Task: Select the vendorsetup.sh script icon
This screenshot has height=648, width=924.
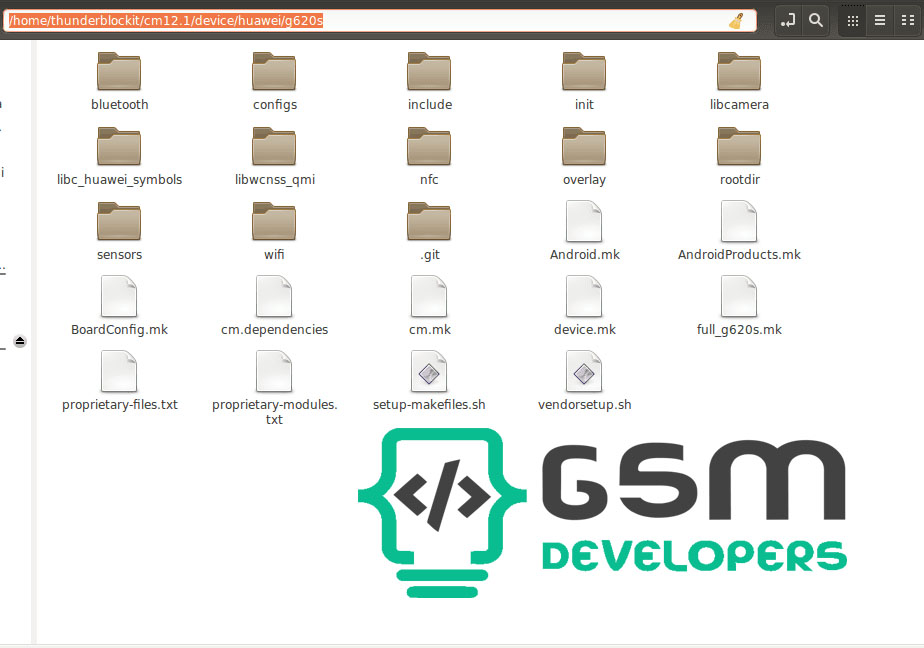Action: click(x=584, y=371)
